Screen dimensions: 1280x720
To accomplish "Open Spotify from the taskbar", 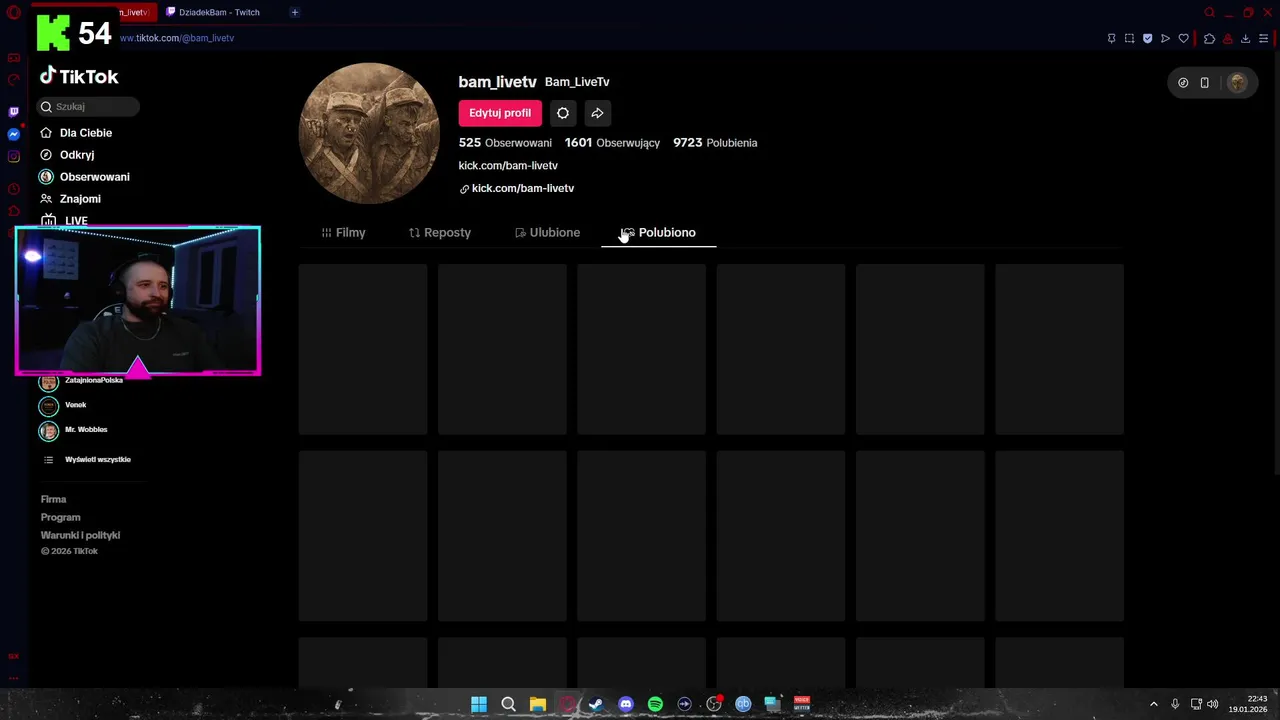I will [x=655, y=704].
